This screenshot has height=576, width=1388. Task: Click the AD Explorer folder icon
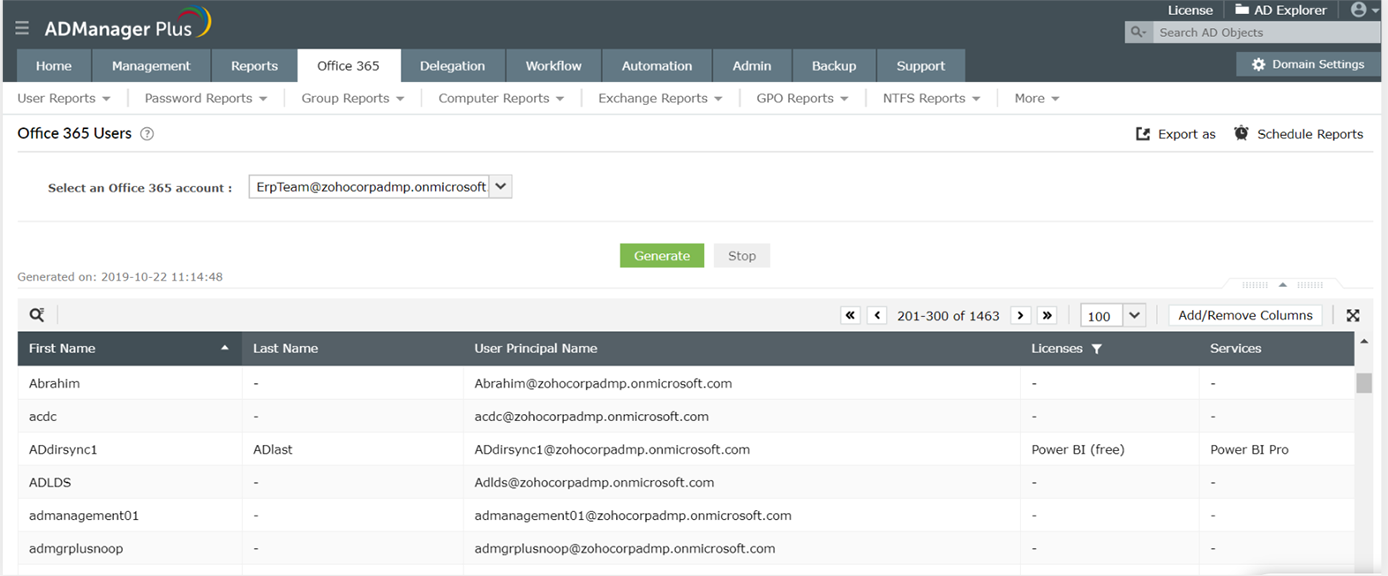coord(1240,10)
